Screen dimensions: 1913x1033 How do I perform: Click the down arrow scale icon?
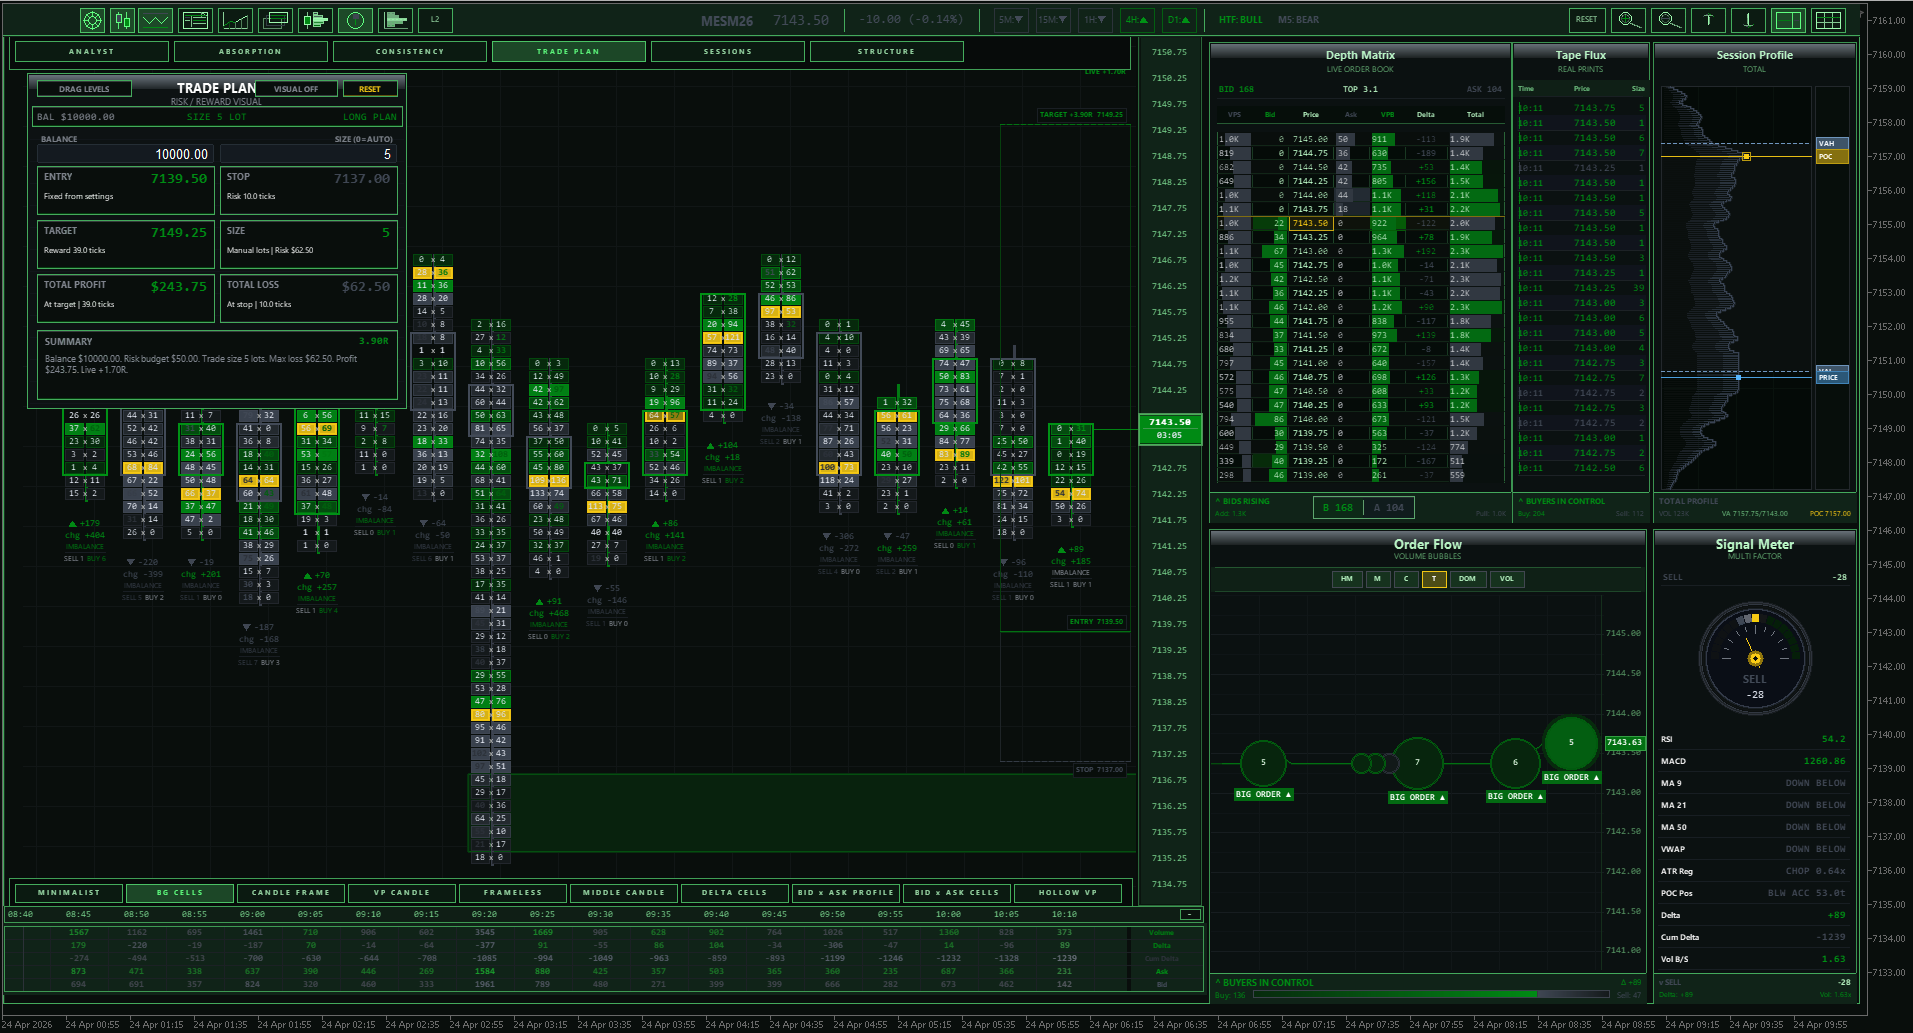(x=1748, y=20)
